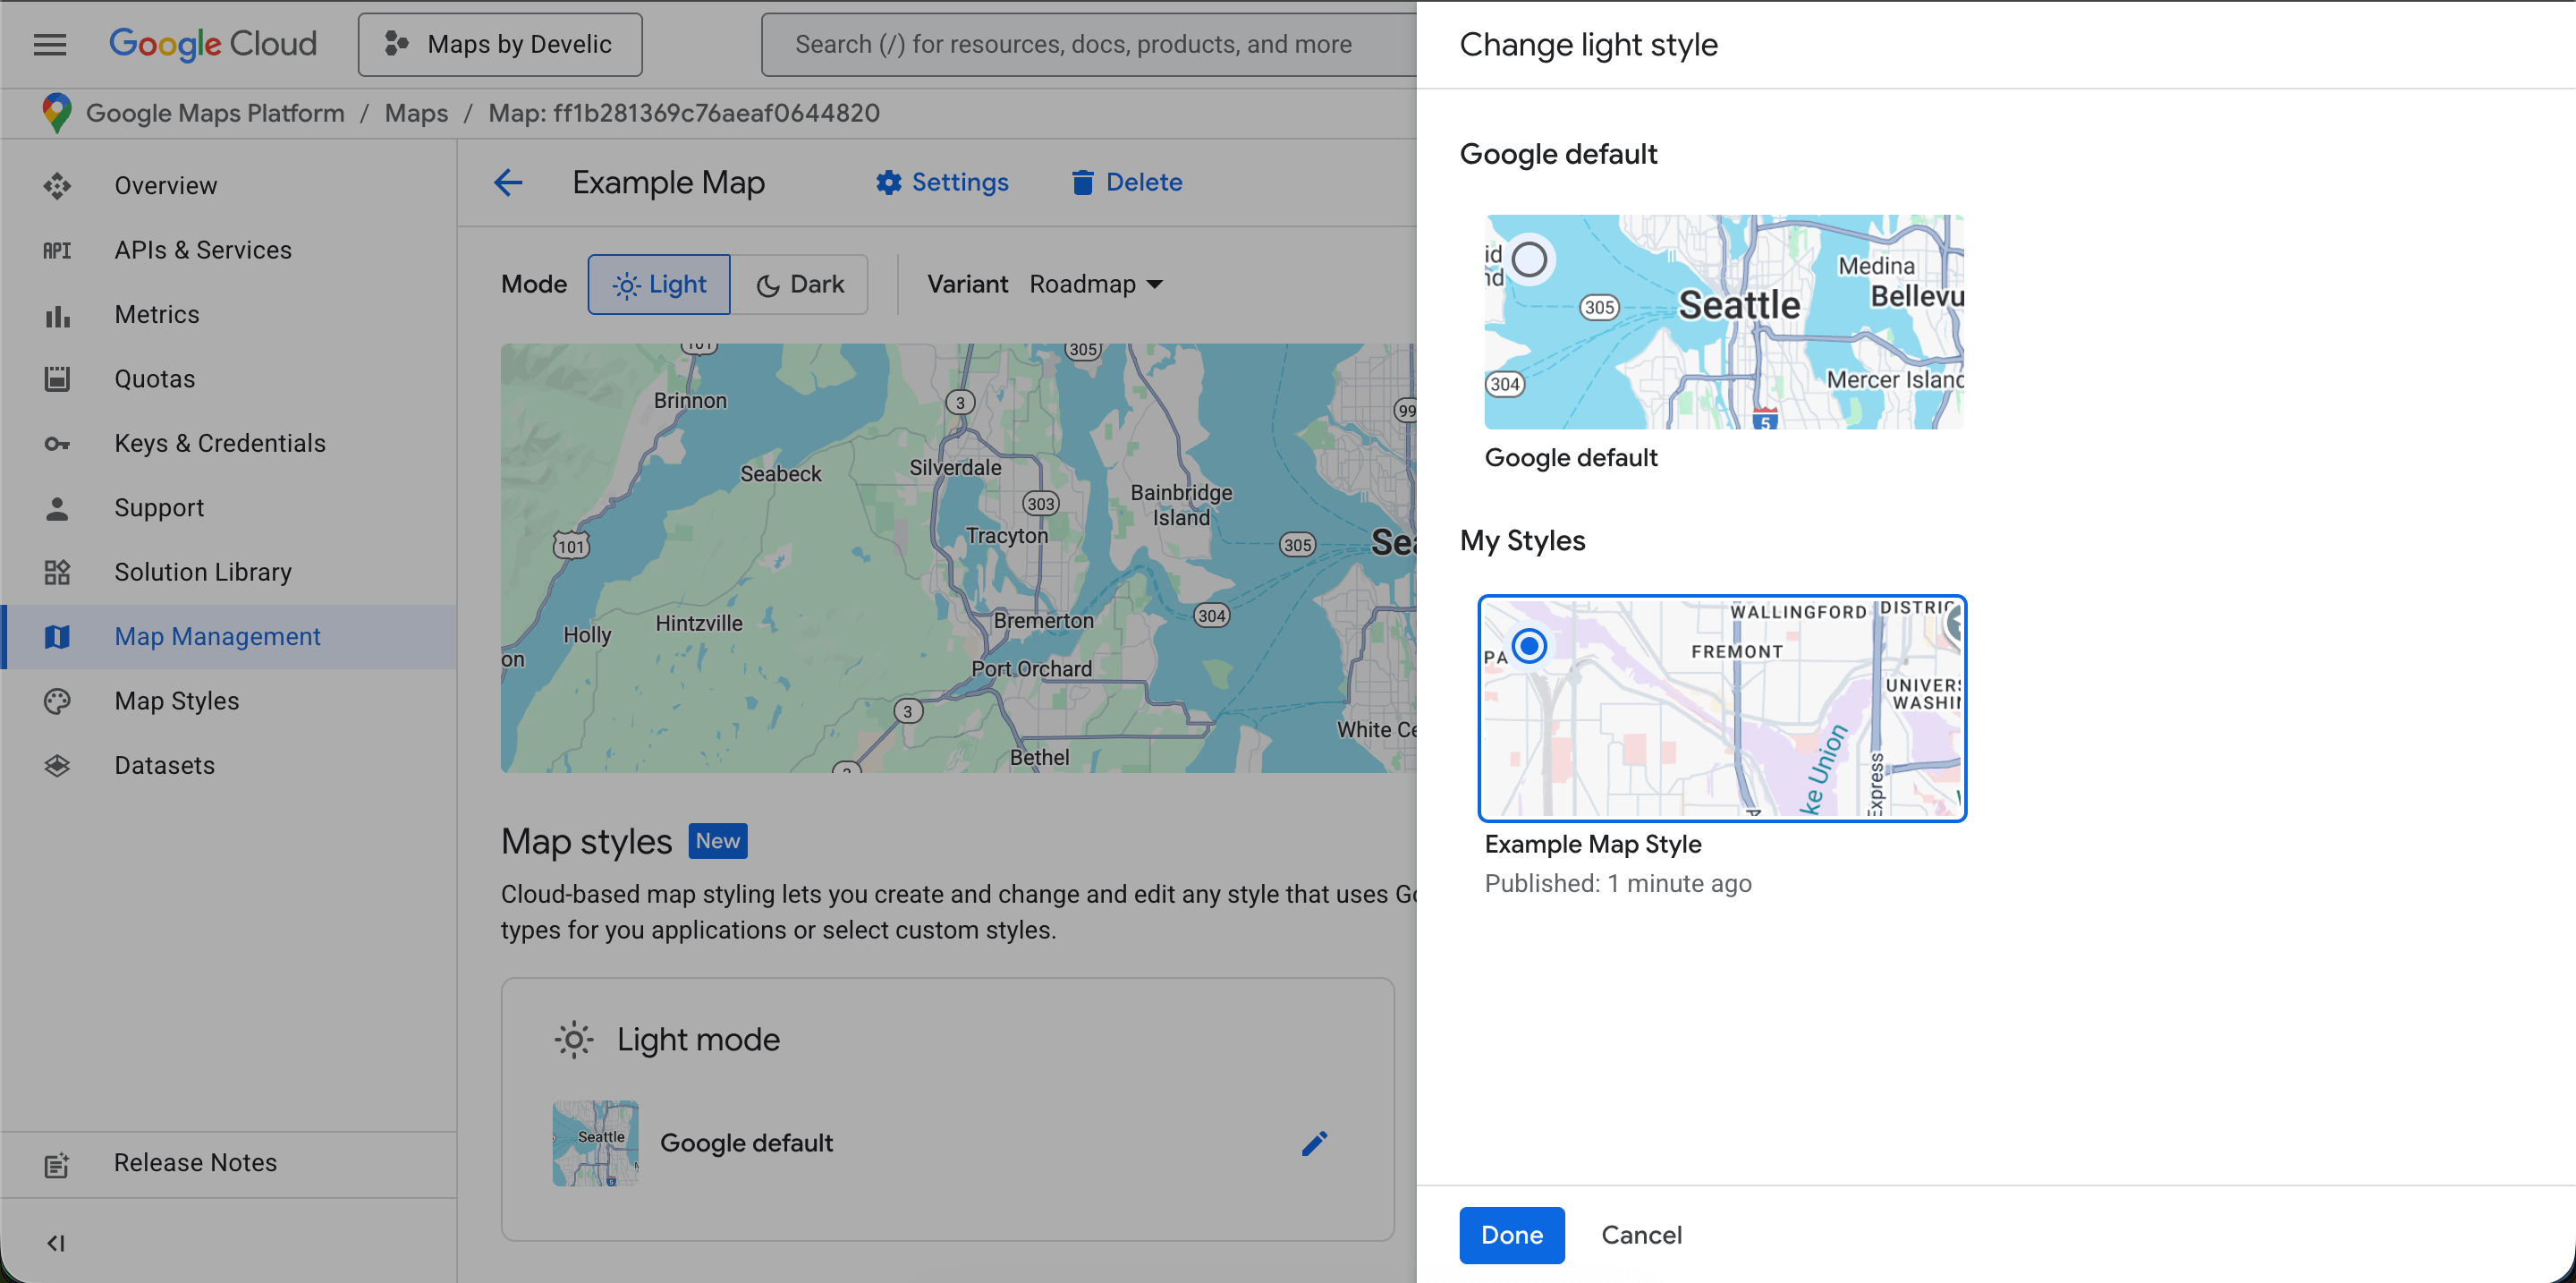
Task: Click the Google Maps Platform pin icon
Action: pos(56,112)
